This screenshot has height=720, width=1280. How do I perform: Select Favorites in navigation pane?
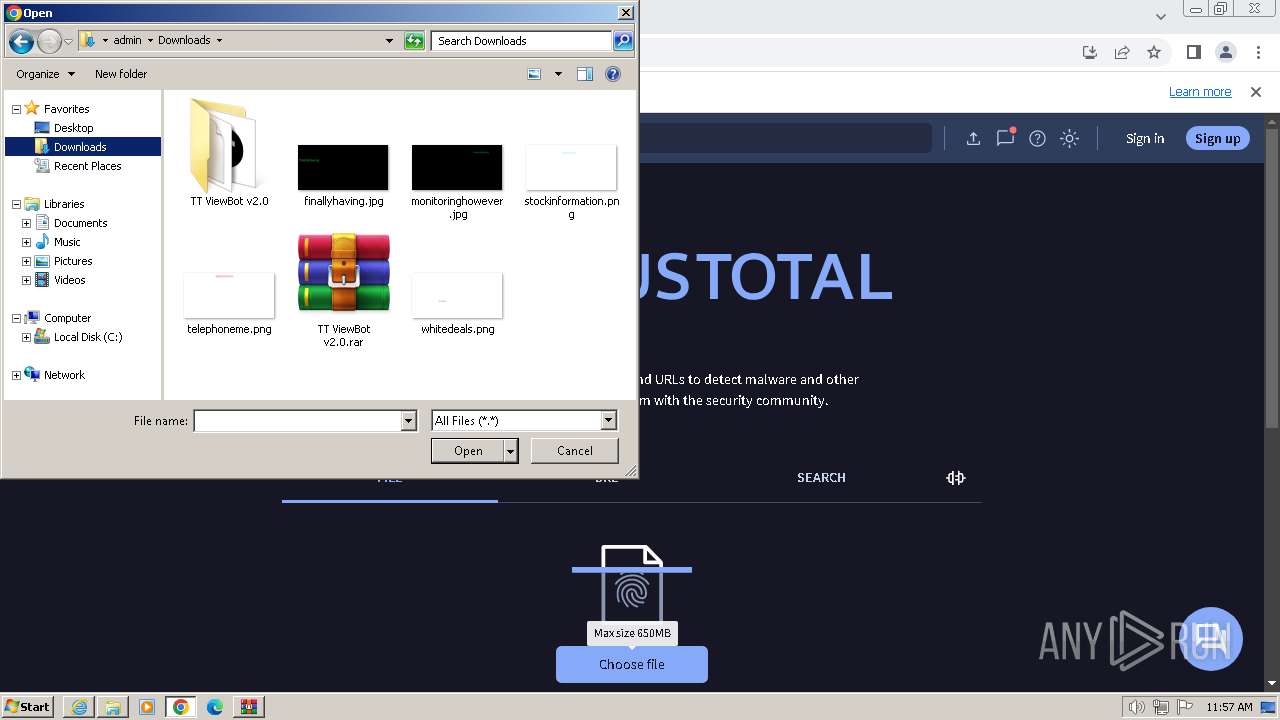pyautogui.click(x=67, y=109)
